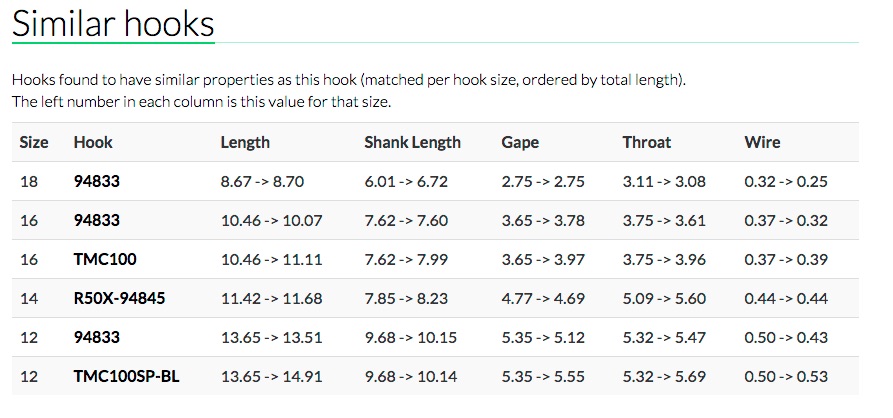The width and height of the screenshot is (893, 418).
Task: Click the throat value 5.32 -> 5.47
Action: [x=664, y=338]
